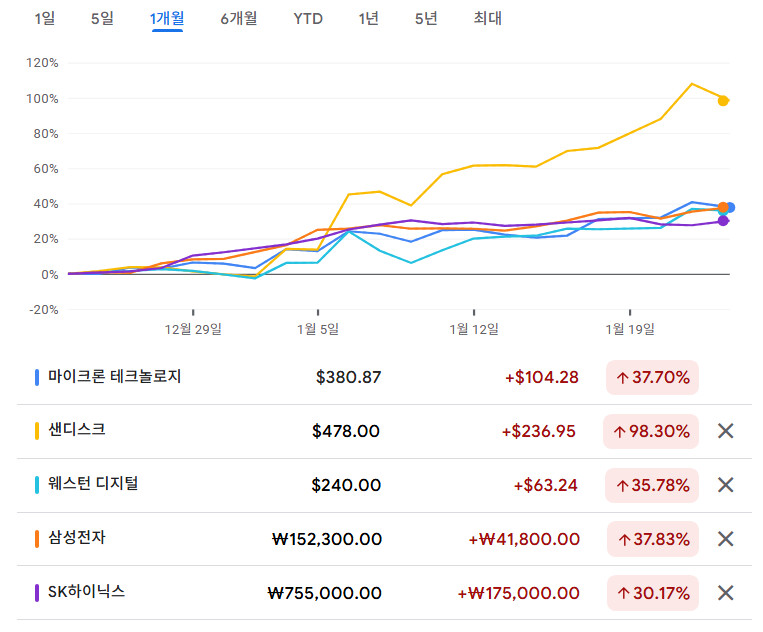The width and height of the screenshot is (763, 632).
Task: Show the YTD chart range
Action: 308,18
